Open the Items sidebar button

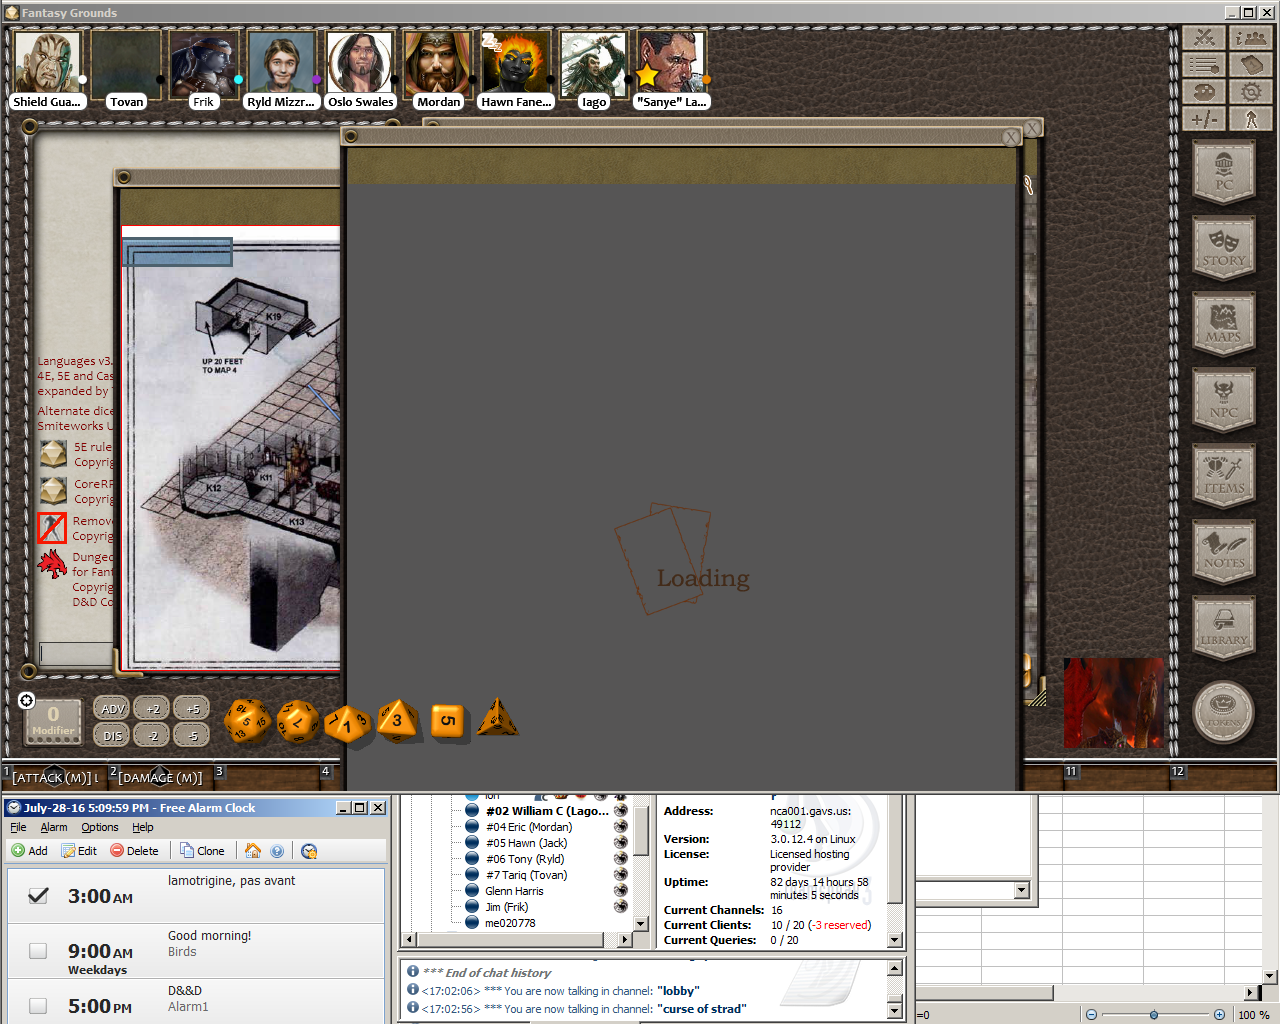tap(1224, 476)
